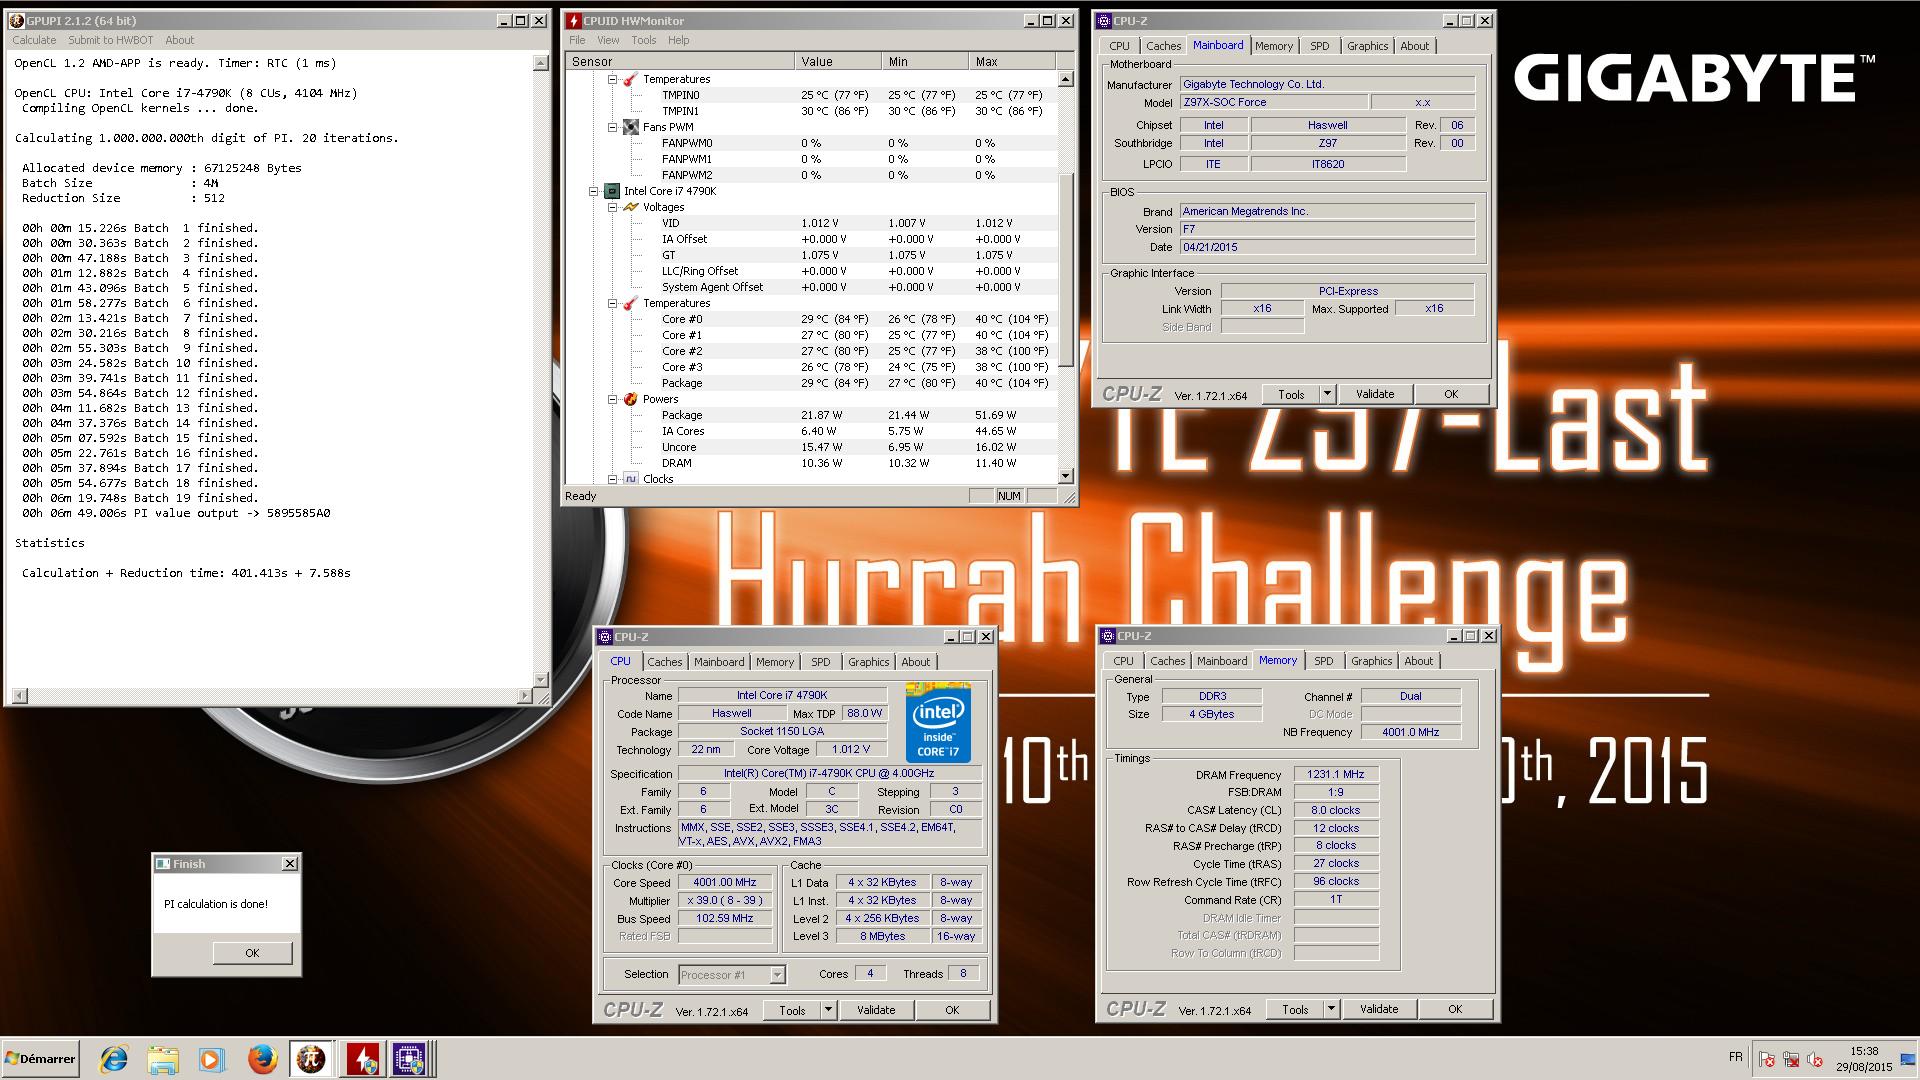The width and height of the screenshot is (1920, 1080).
Task: Open Firefox from the taskbar
Action: click(x=262, y=1059)
